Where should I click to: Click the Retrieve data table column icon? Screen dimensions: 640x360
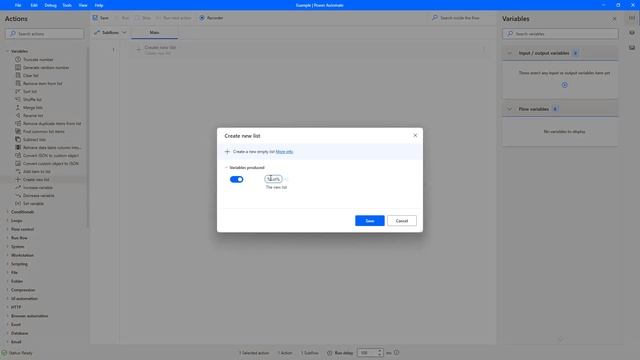click(18, 147)
